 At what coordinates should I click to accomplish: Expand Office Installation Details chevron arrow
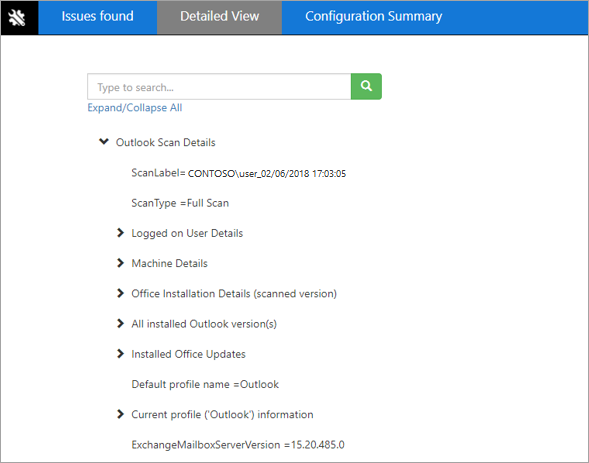[120, 293]
